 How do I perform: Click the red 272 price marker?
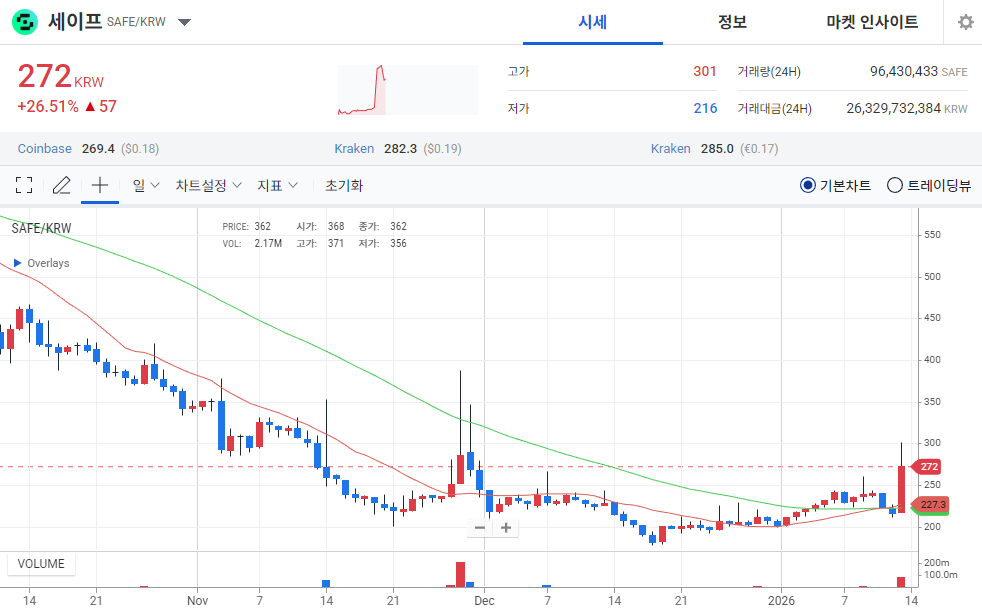(x=927, y=466)
